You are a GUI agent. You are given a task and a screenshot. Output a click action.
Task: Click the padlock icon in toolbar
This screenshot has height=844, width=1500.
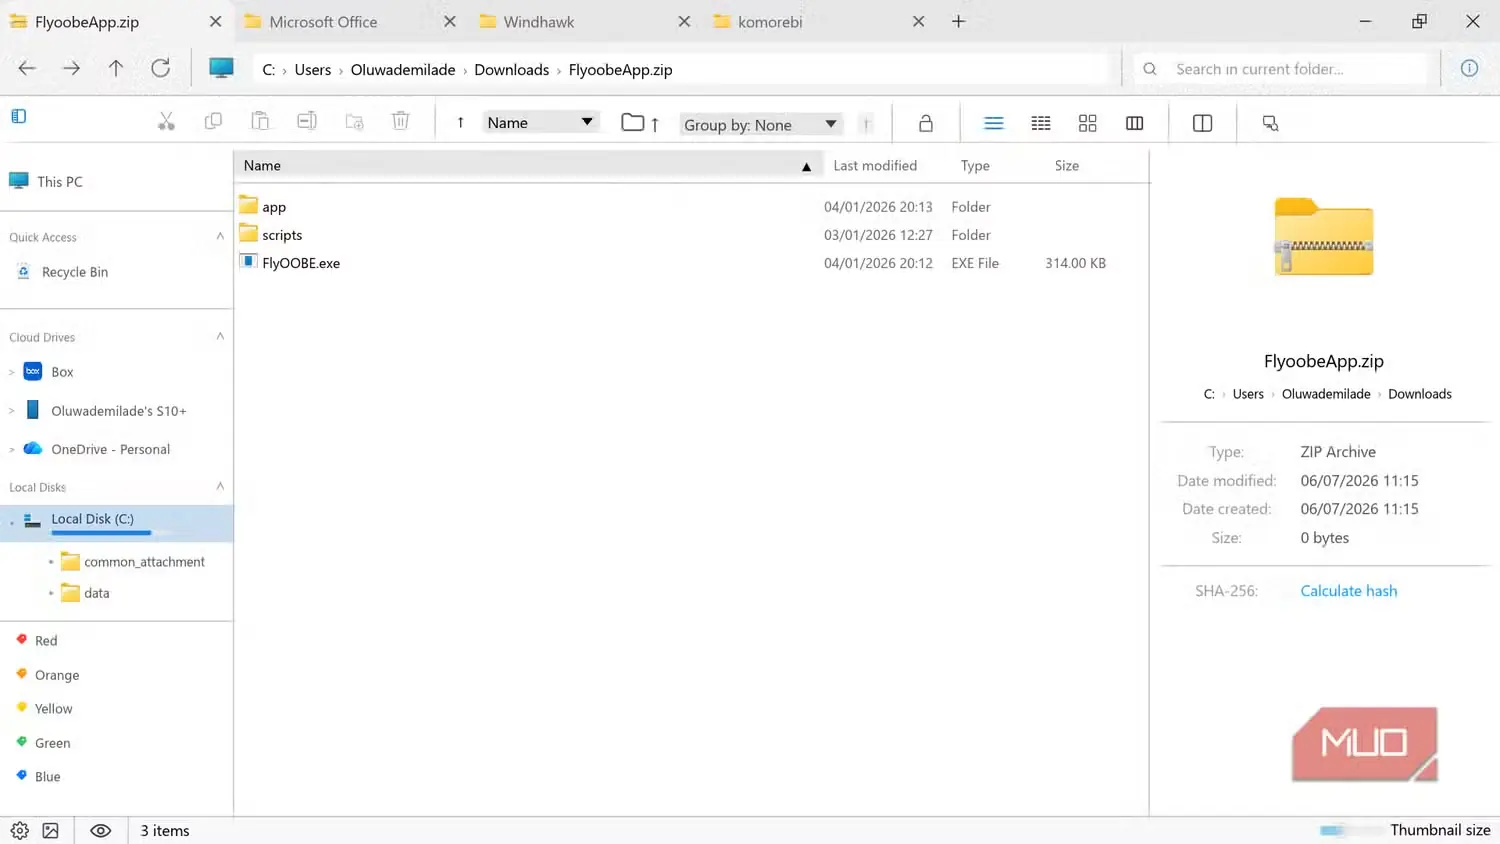tap(926, 123)
